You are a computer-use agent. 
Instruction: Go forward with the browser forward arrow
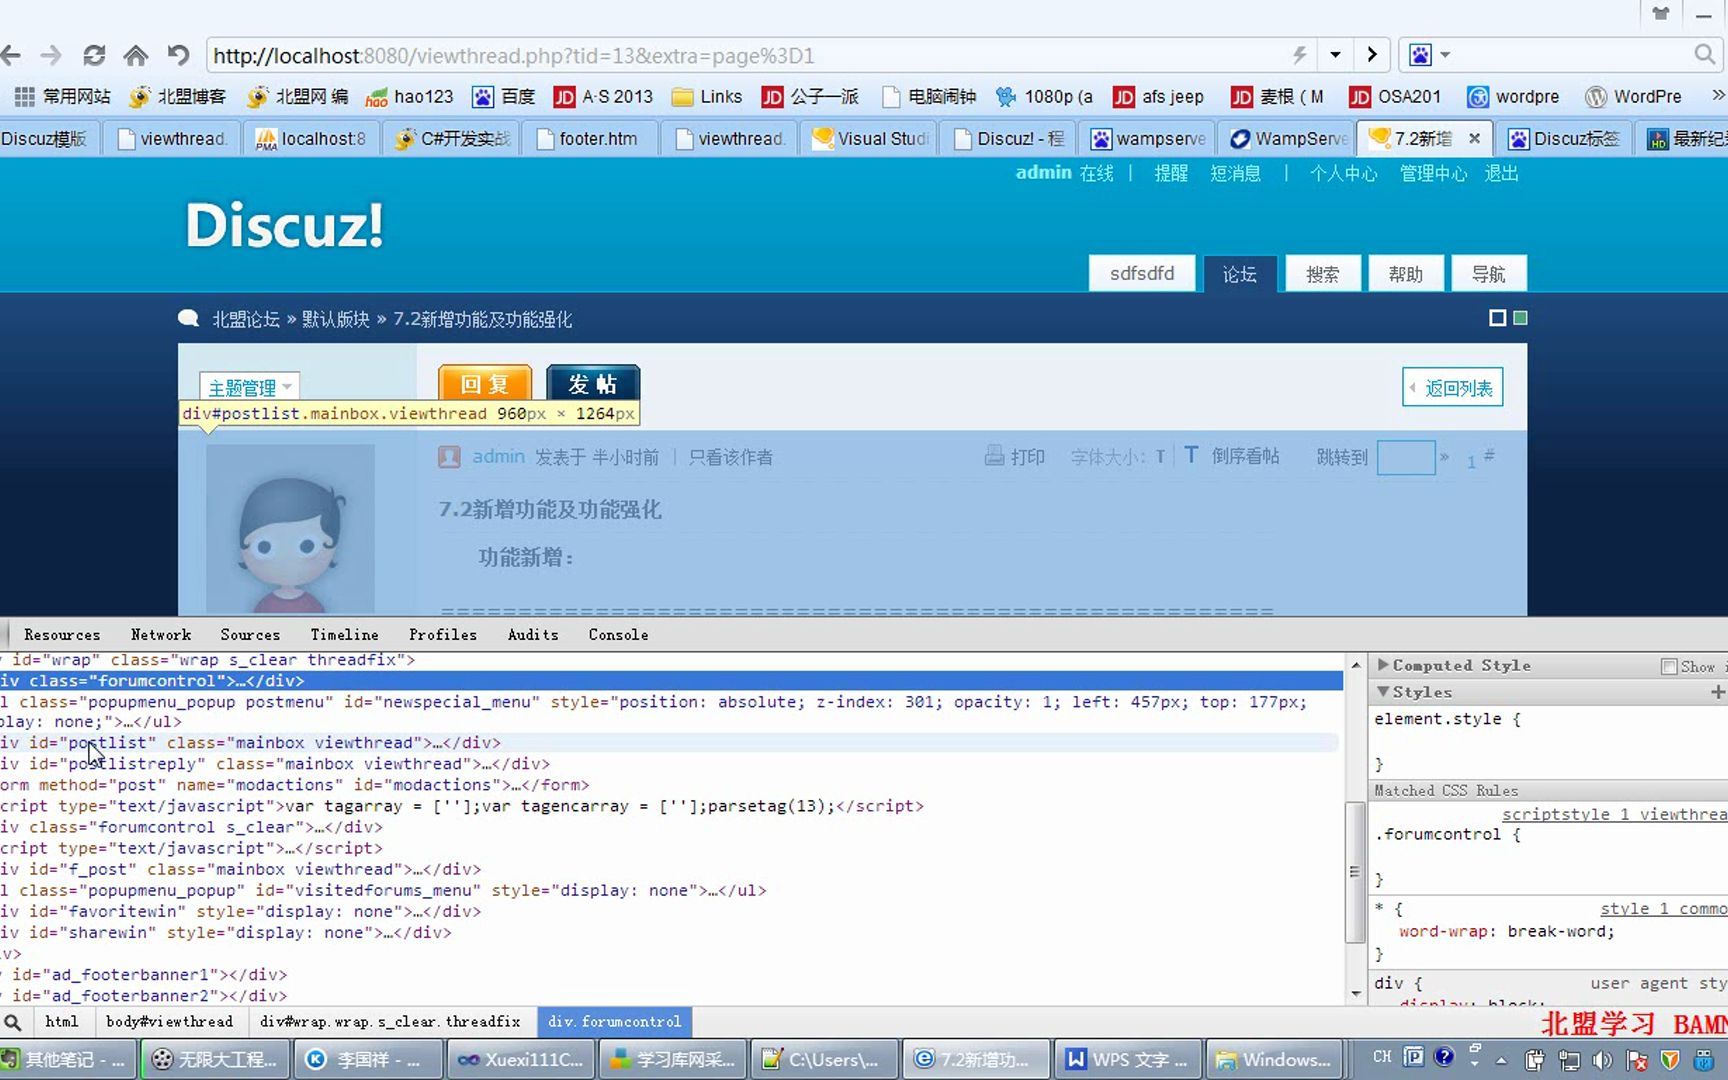(51, 55)
